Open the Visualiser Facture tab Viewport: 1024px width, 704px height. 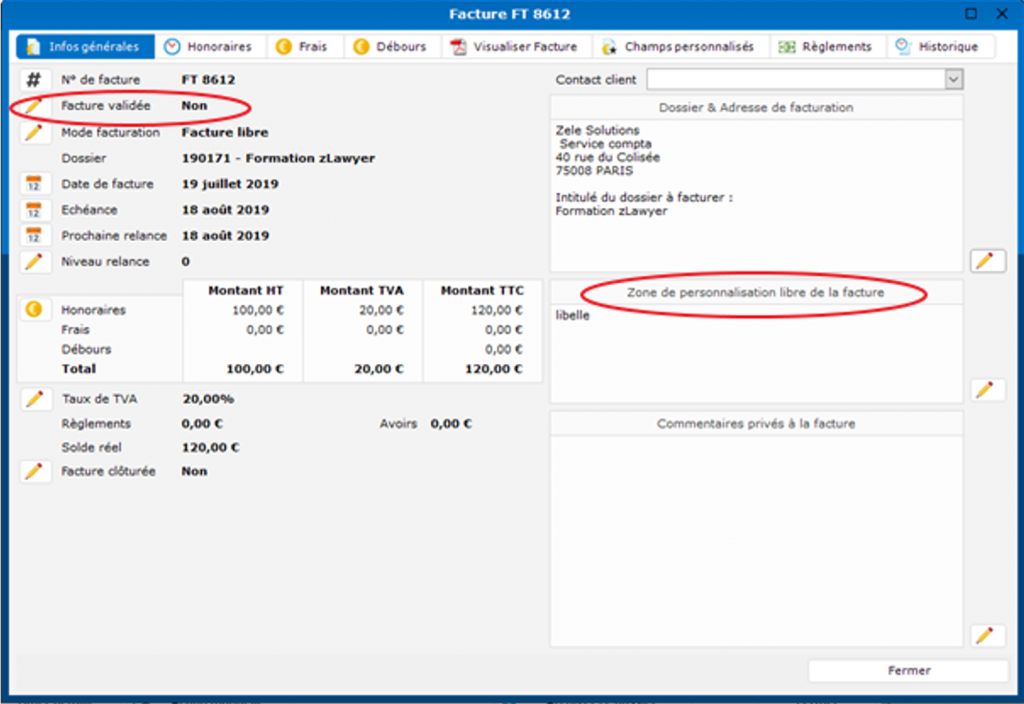tap(514, 47)
